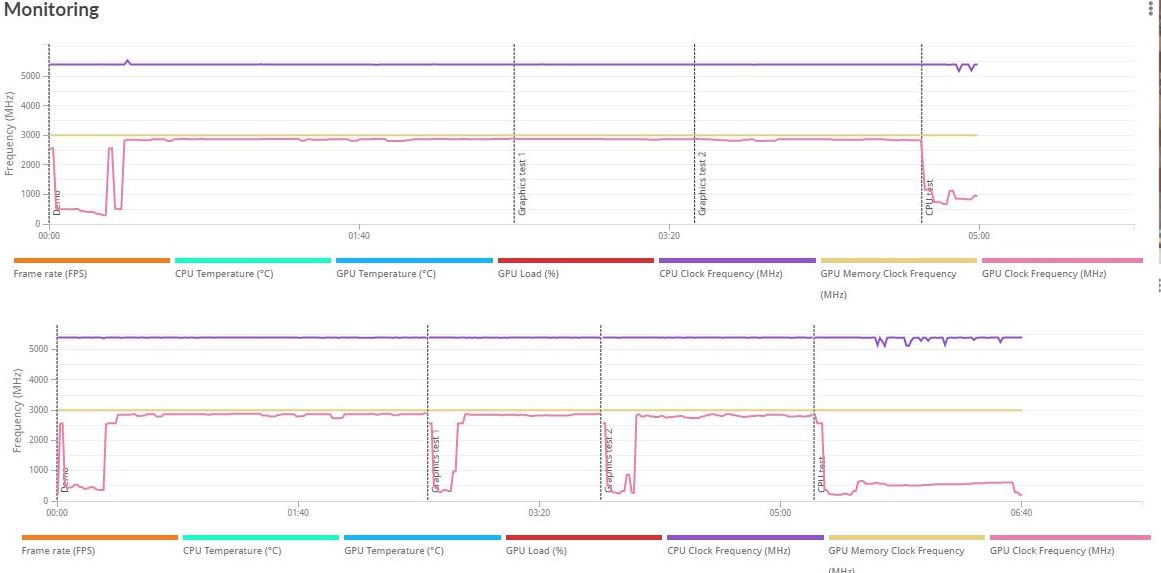Toggle CPU Temperature orange-teal legend in upper chart
The height and width of the screenshot is (573, 1161).
coord(224,274)
